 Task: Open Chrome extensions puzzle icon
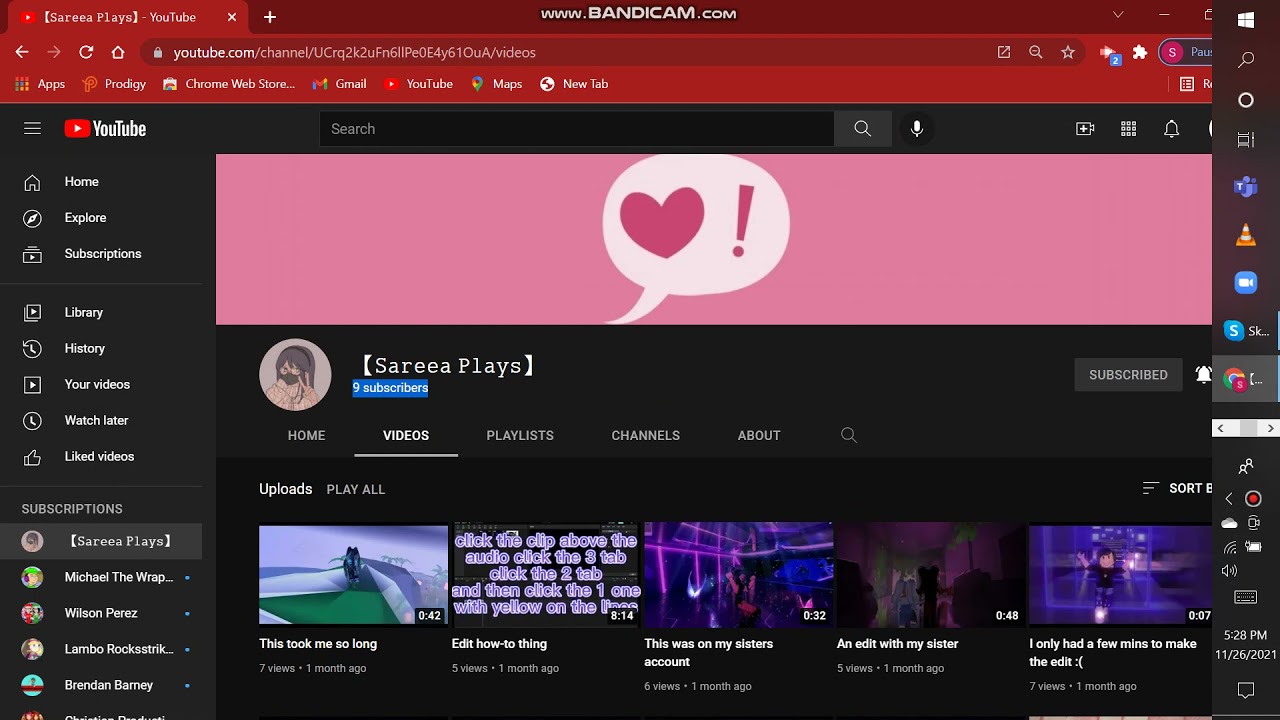pyautogui.click(x=1140, y=52)
